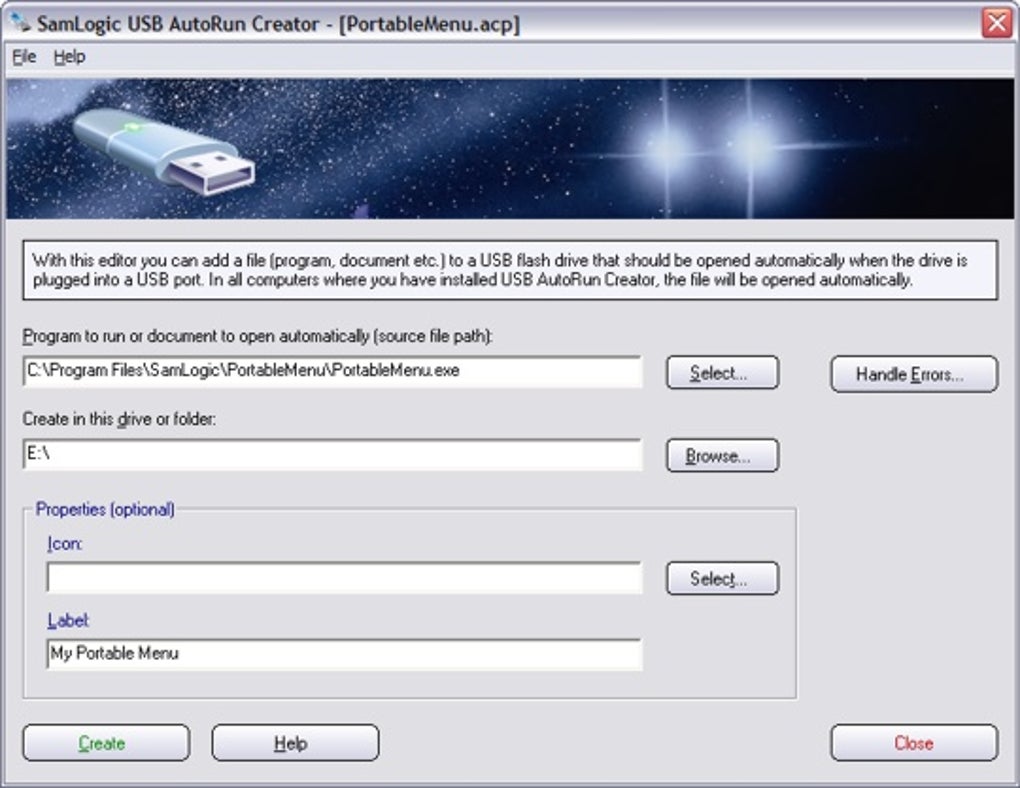Click the drive or folder field

[x=332, y=454]
